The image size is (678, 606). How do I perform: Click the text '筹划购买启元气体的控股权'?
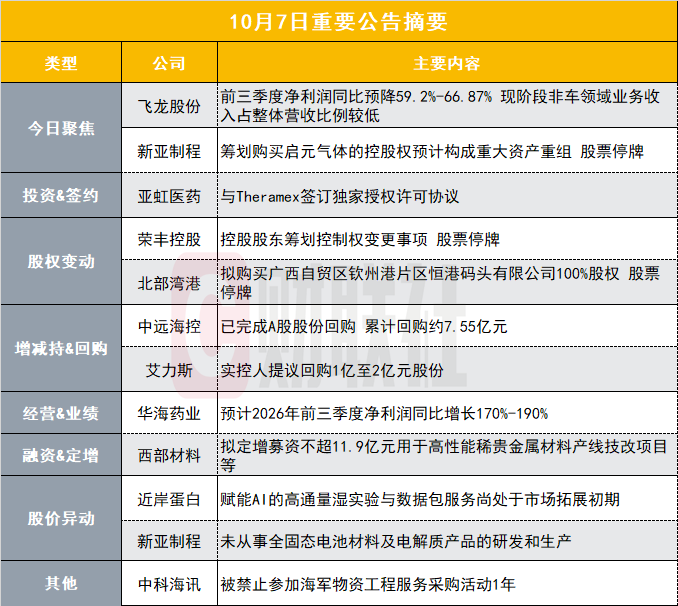point(317,151)
